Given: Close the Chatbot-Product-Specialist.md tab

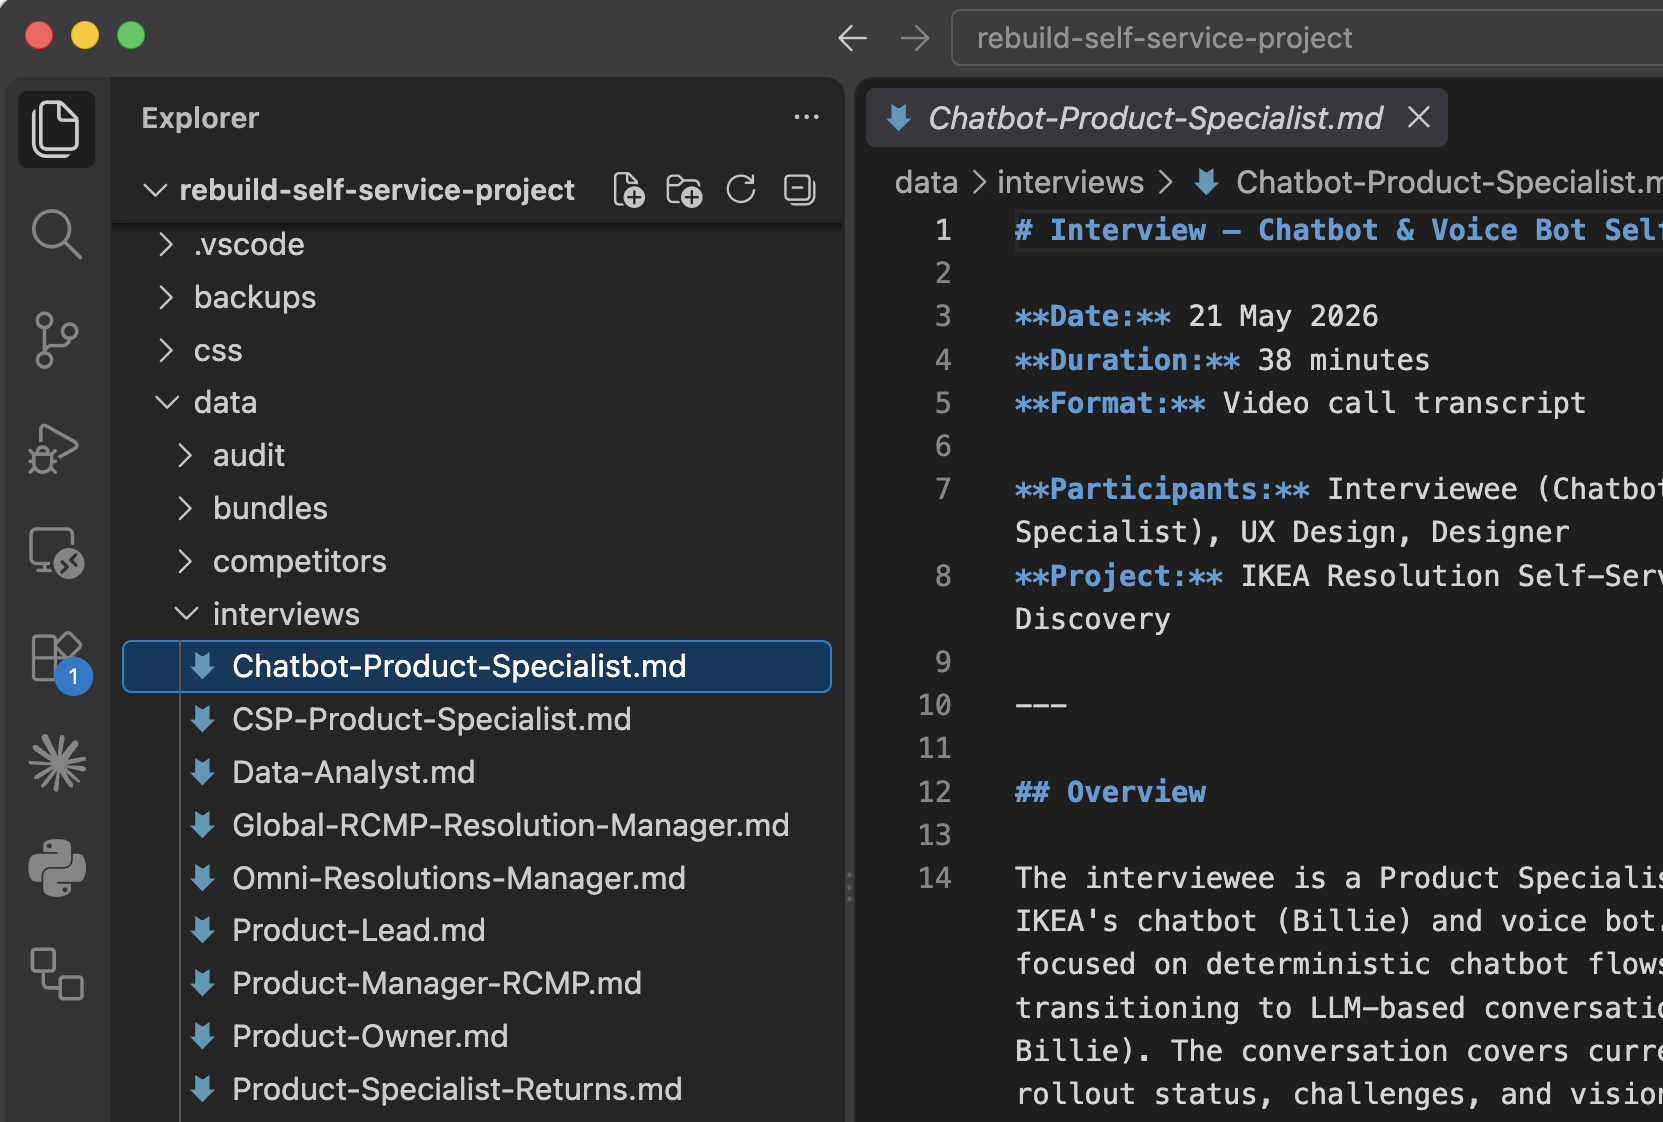Looking at the screenshot, I should pos(1418,118).
